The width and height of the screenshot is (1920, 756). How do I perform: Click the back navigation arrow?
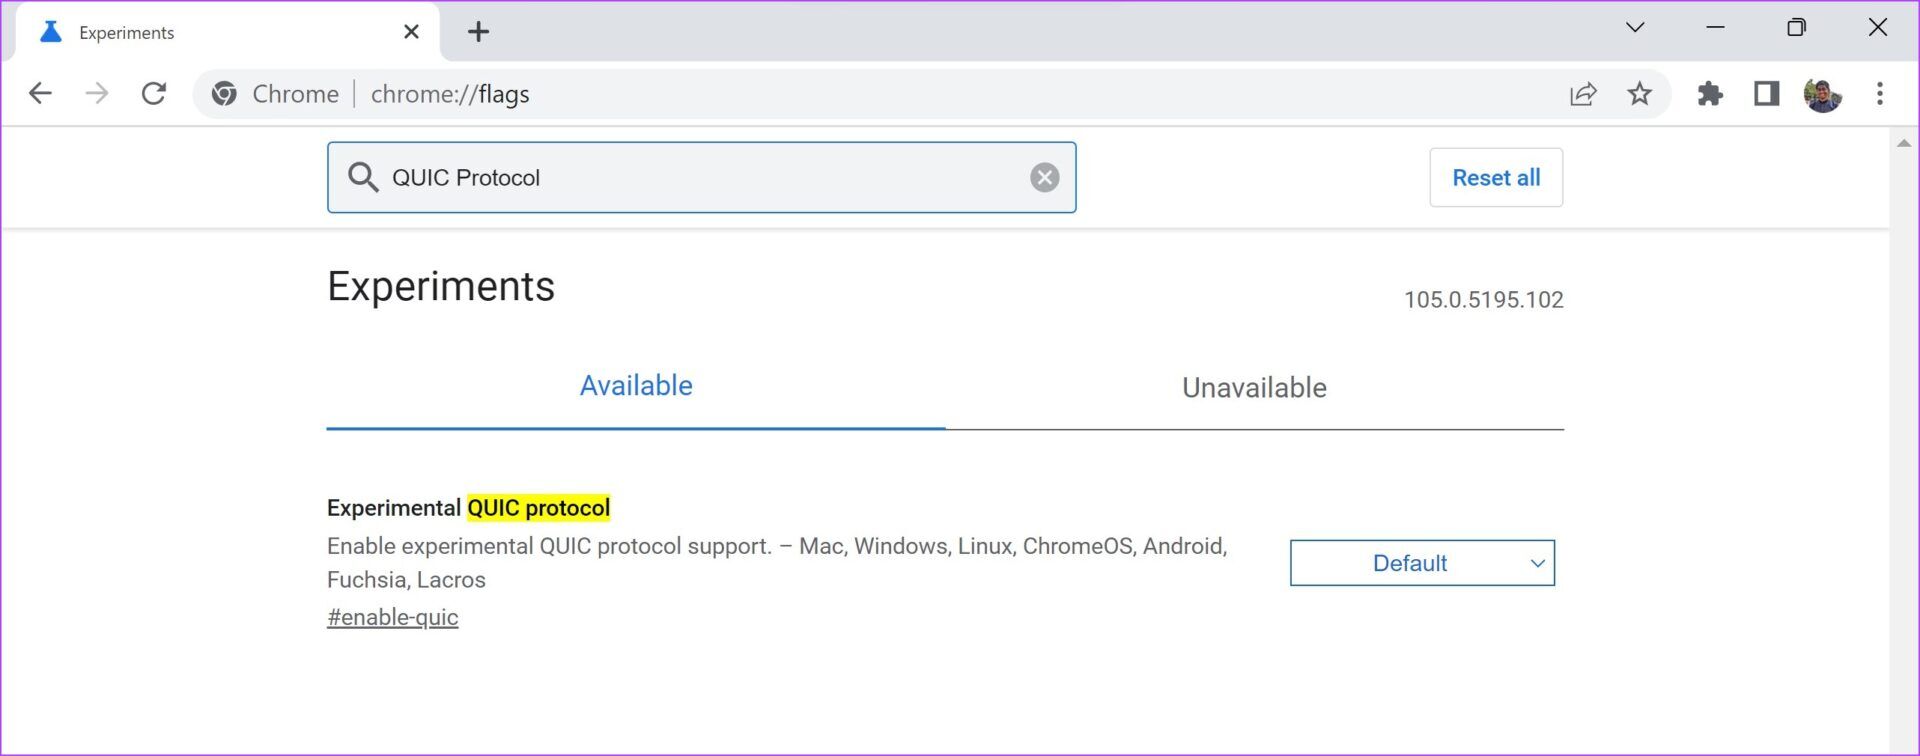pyautogui.click(x=40, y=94)
